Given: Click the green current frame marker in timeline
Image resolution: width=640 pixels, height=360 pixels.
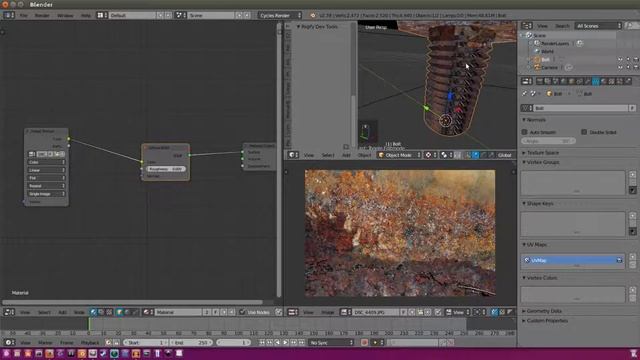Looking at the screenshot, I should [89, 324].
